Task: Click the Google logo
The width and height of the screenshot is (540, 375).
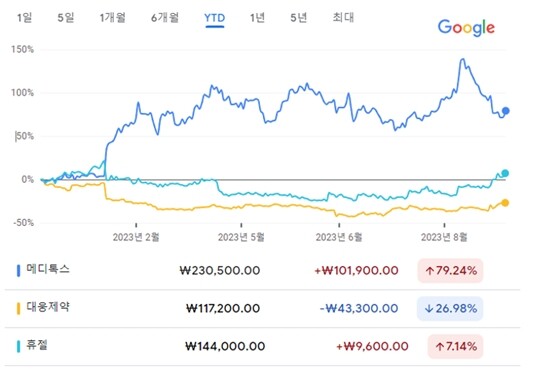Action: [466, 28]
